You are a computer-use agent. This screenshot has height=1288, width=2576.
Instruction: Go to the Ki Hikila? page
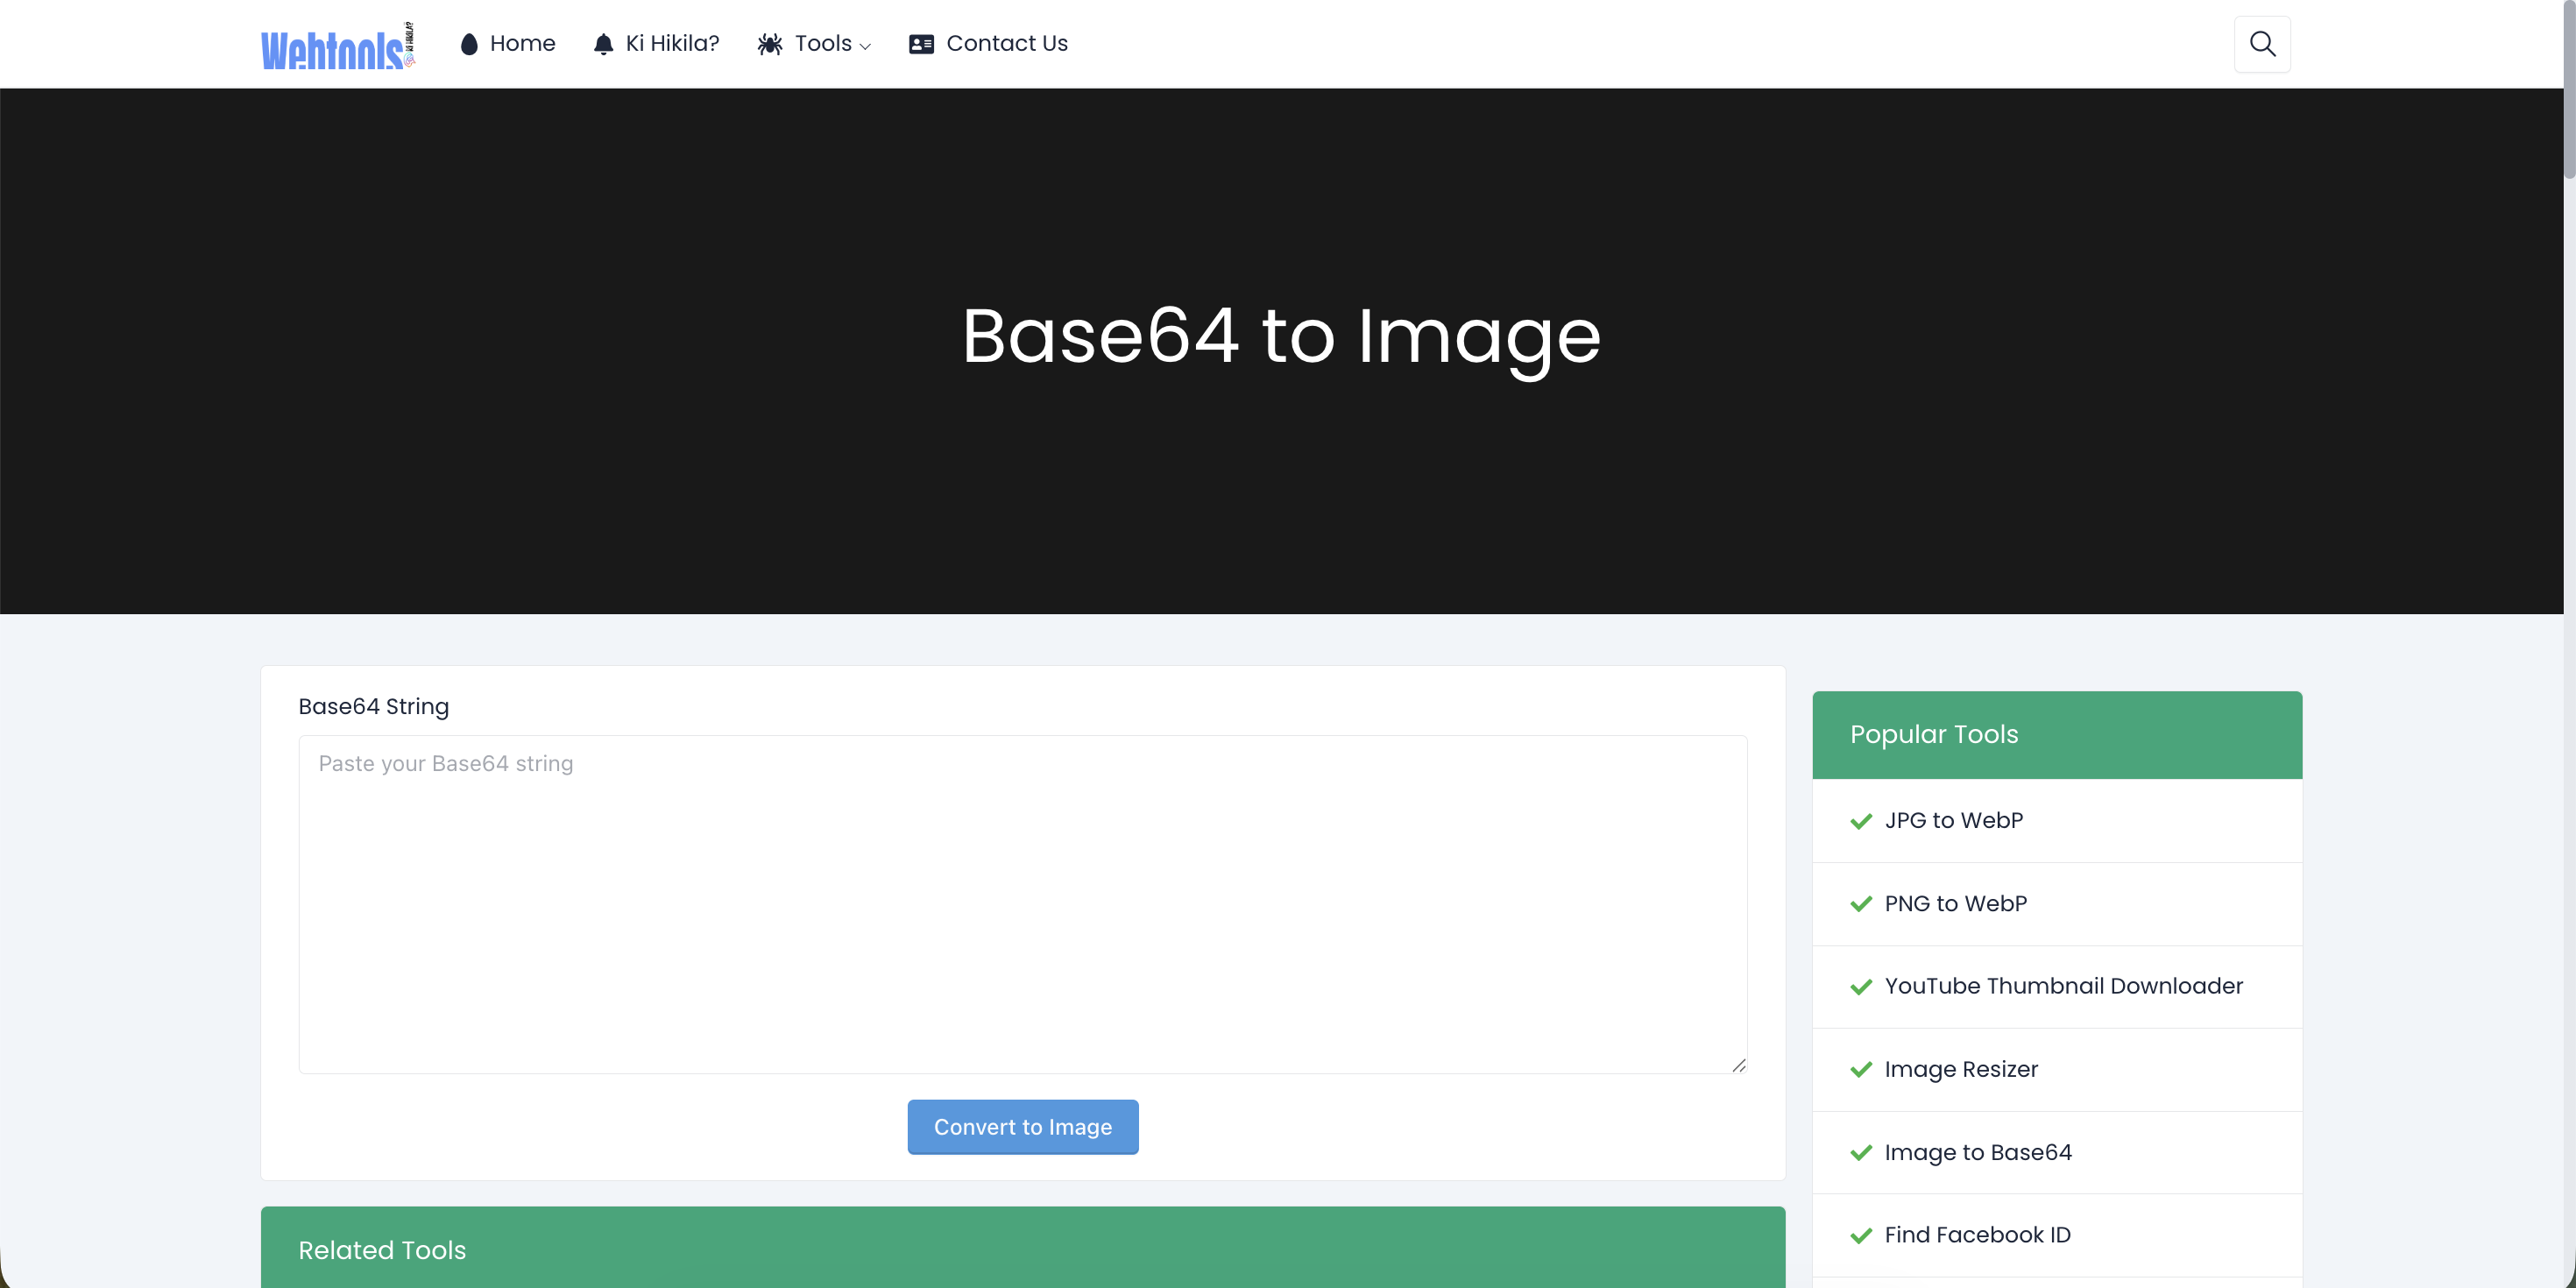tap(672, 44)
